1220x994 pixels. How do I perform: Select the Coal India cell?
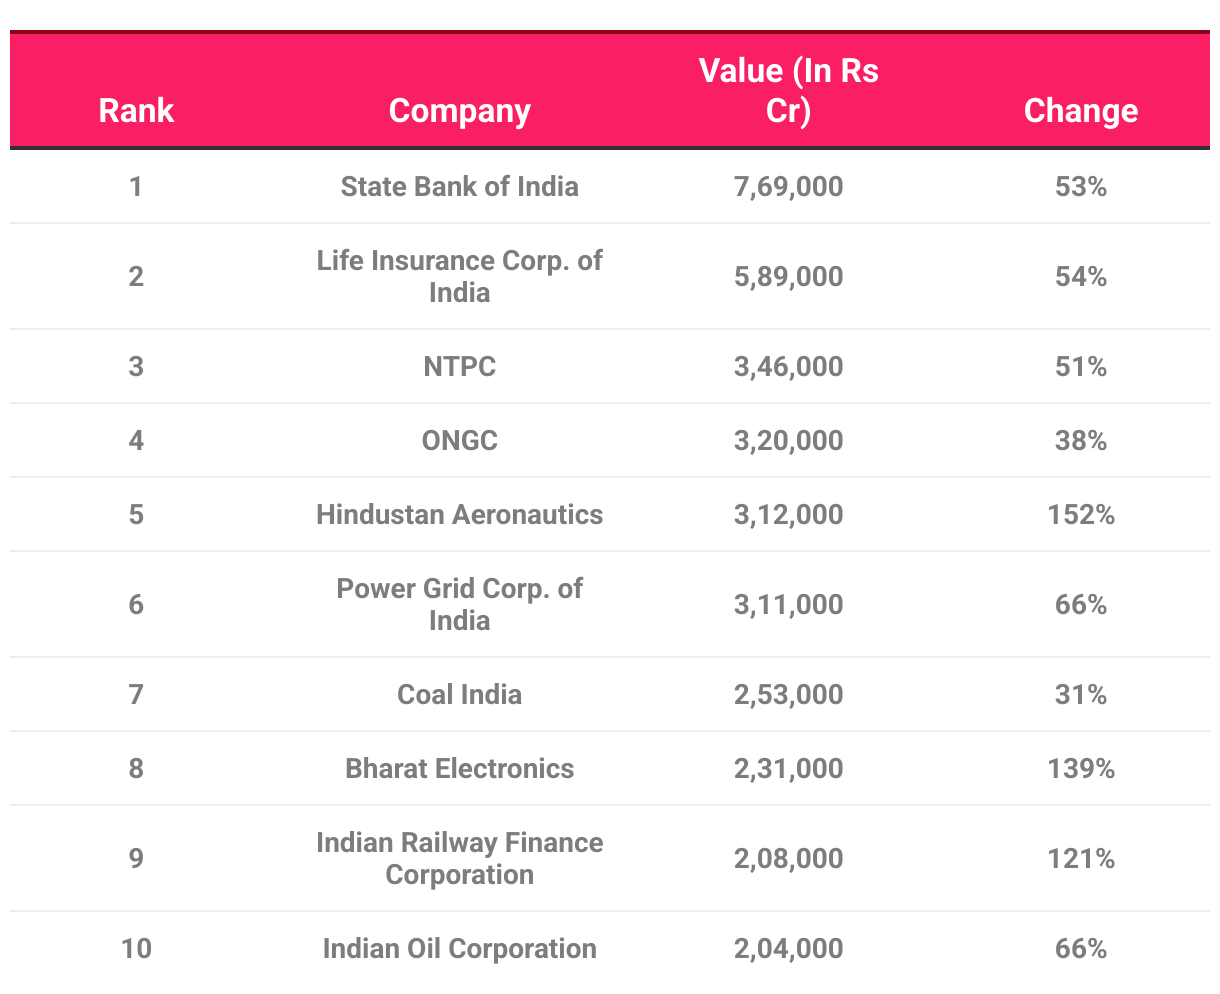[x=459, y=695]
